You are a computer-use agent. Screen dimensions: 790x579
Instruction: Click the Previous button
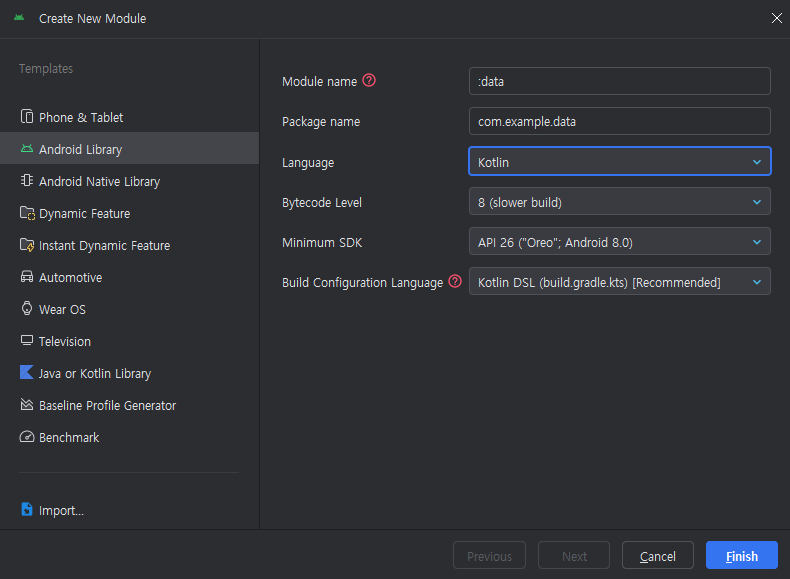489,555
